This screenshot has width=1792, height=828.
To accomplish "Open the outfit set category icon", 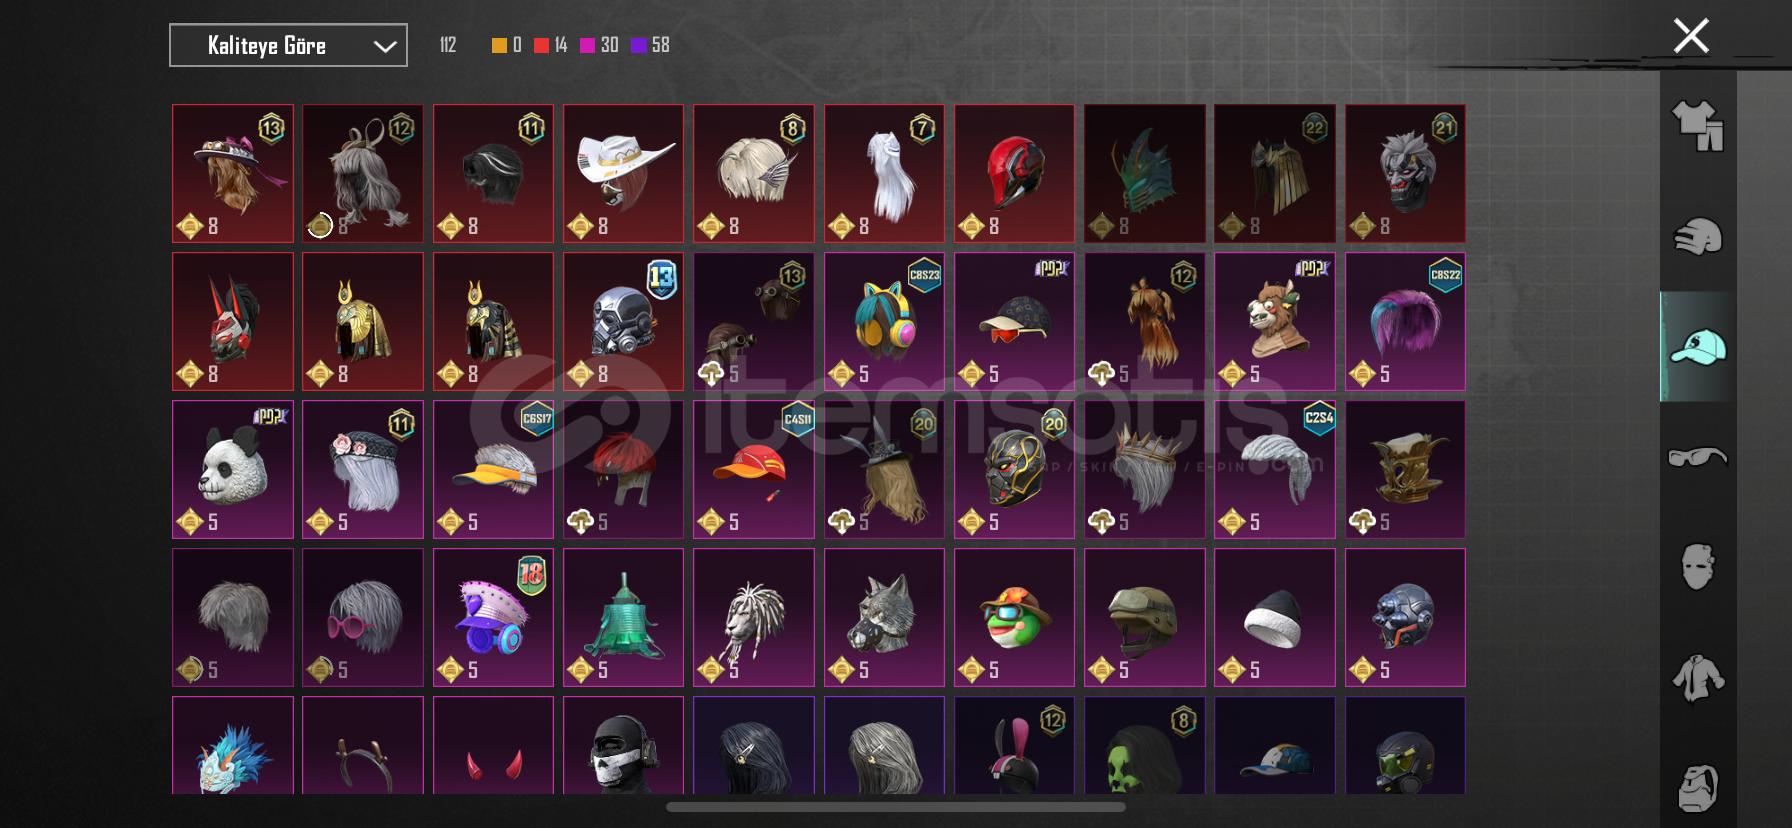I will tap(1698, 126).
